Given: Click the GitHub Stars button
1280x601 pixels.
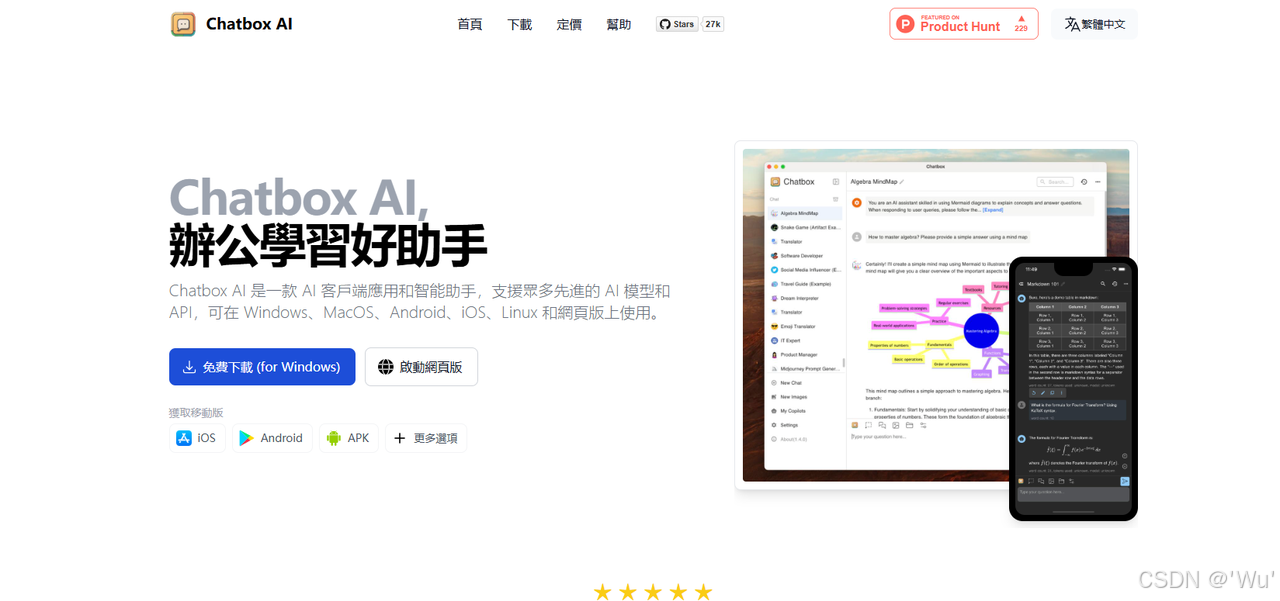Looking at the screenshot, I should pos(677,24).
